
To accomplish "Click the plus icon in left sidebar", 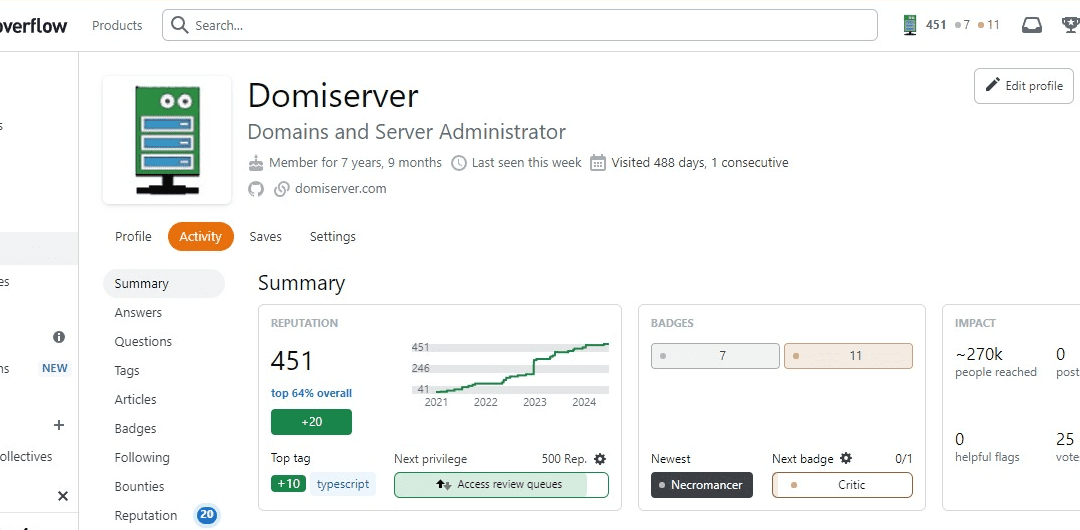I will point(59,425).
